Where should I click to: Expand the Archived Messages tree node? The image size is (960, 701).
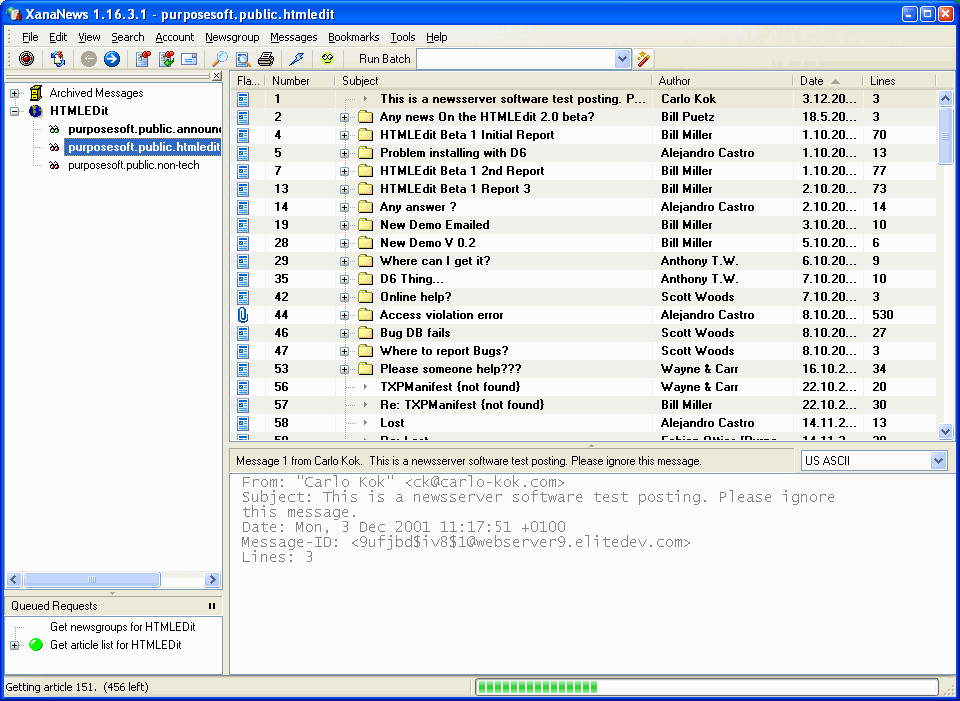(x=15, y=94)
